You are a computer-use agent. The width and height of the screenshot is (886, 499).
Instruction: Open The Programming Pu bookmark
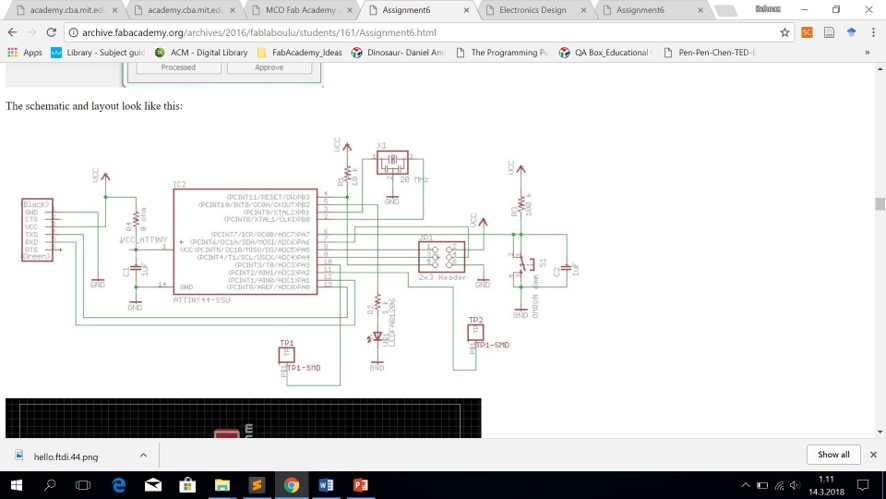(x=502, y=53)
